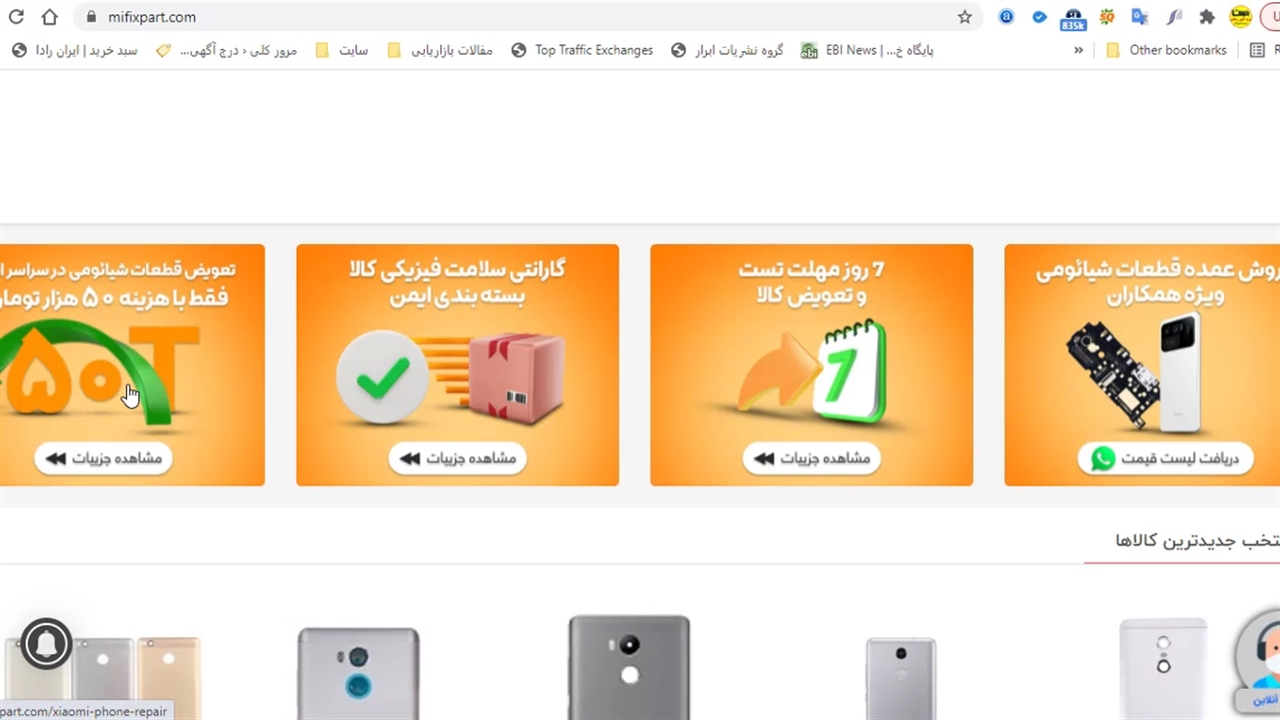Click the notification bell icon
Image resolution: width=1280 pixels, height=720 pixels.
(x=45, y=644)
